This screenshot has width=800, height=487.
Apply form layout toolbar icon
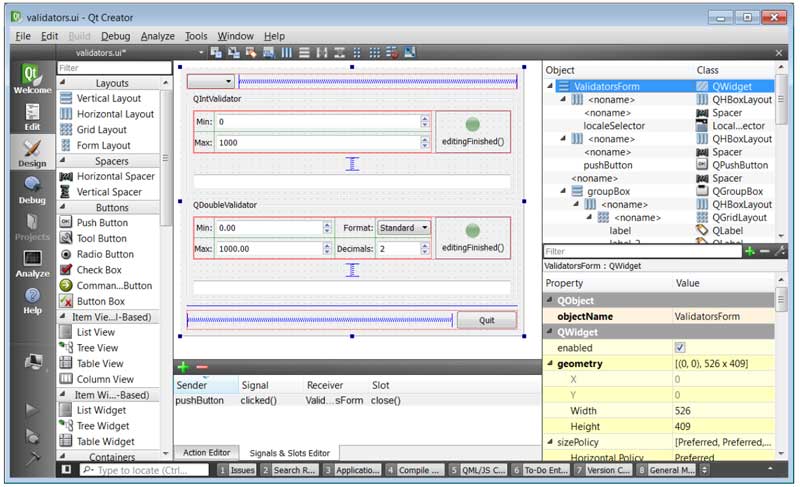click(357, 53)
